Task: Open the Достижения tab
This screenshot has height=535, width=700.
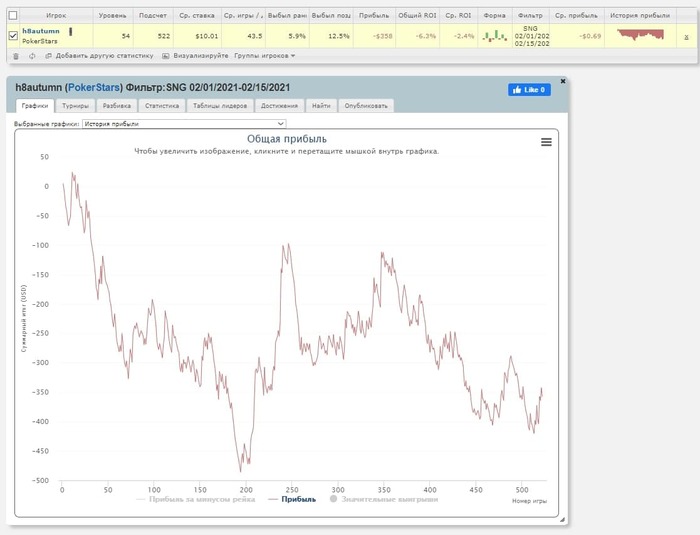Action: click(x=279, y=106)
